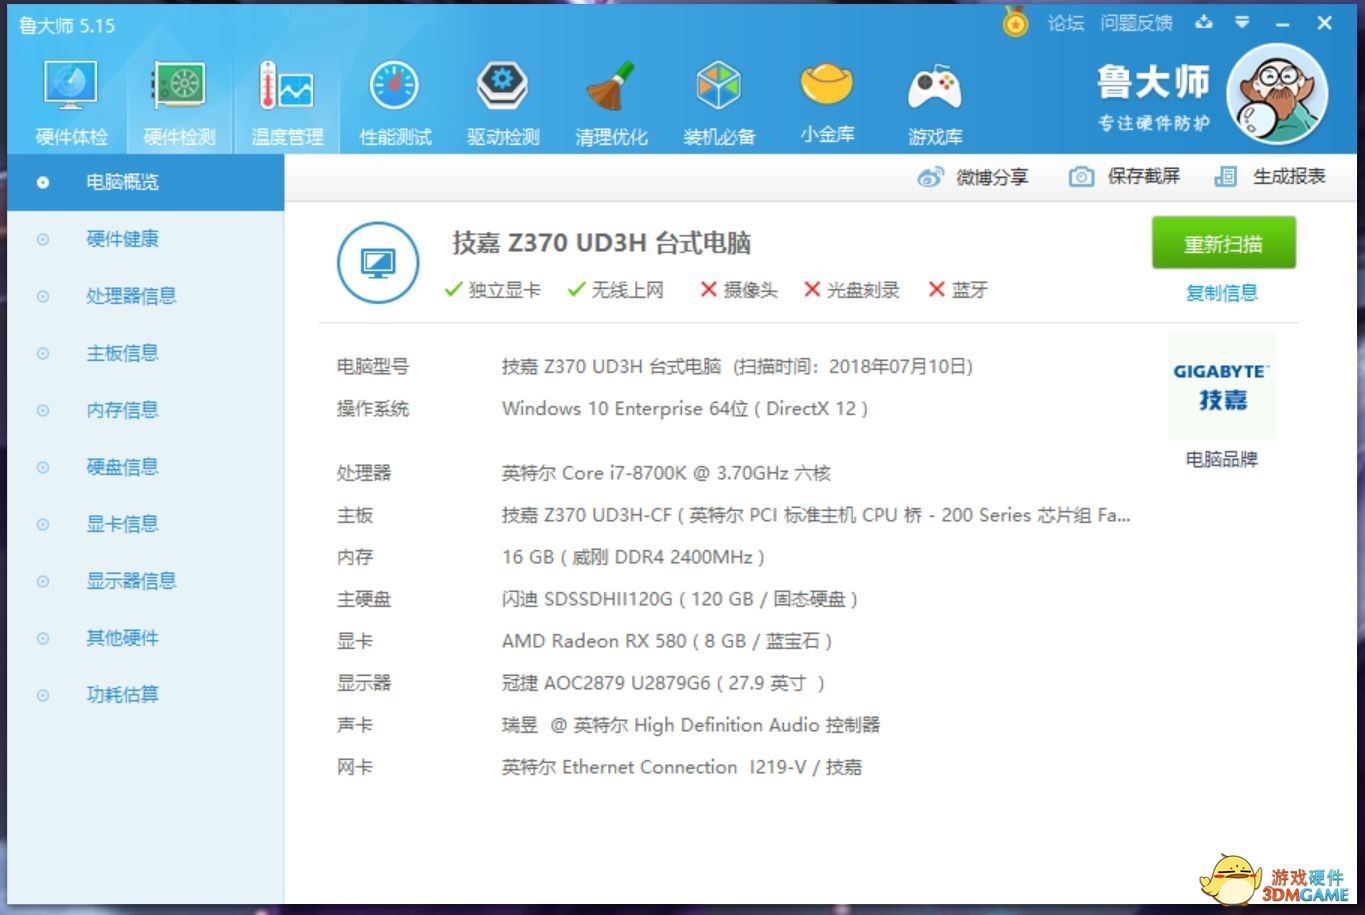Click the 无线上网 checkmark indicator
The height and width of the screenshot is (915, 1365).
pos(615,290)
